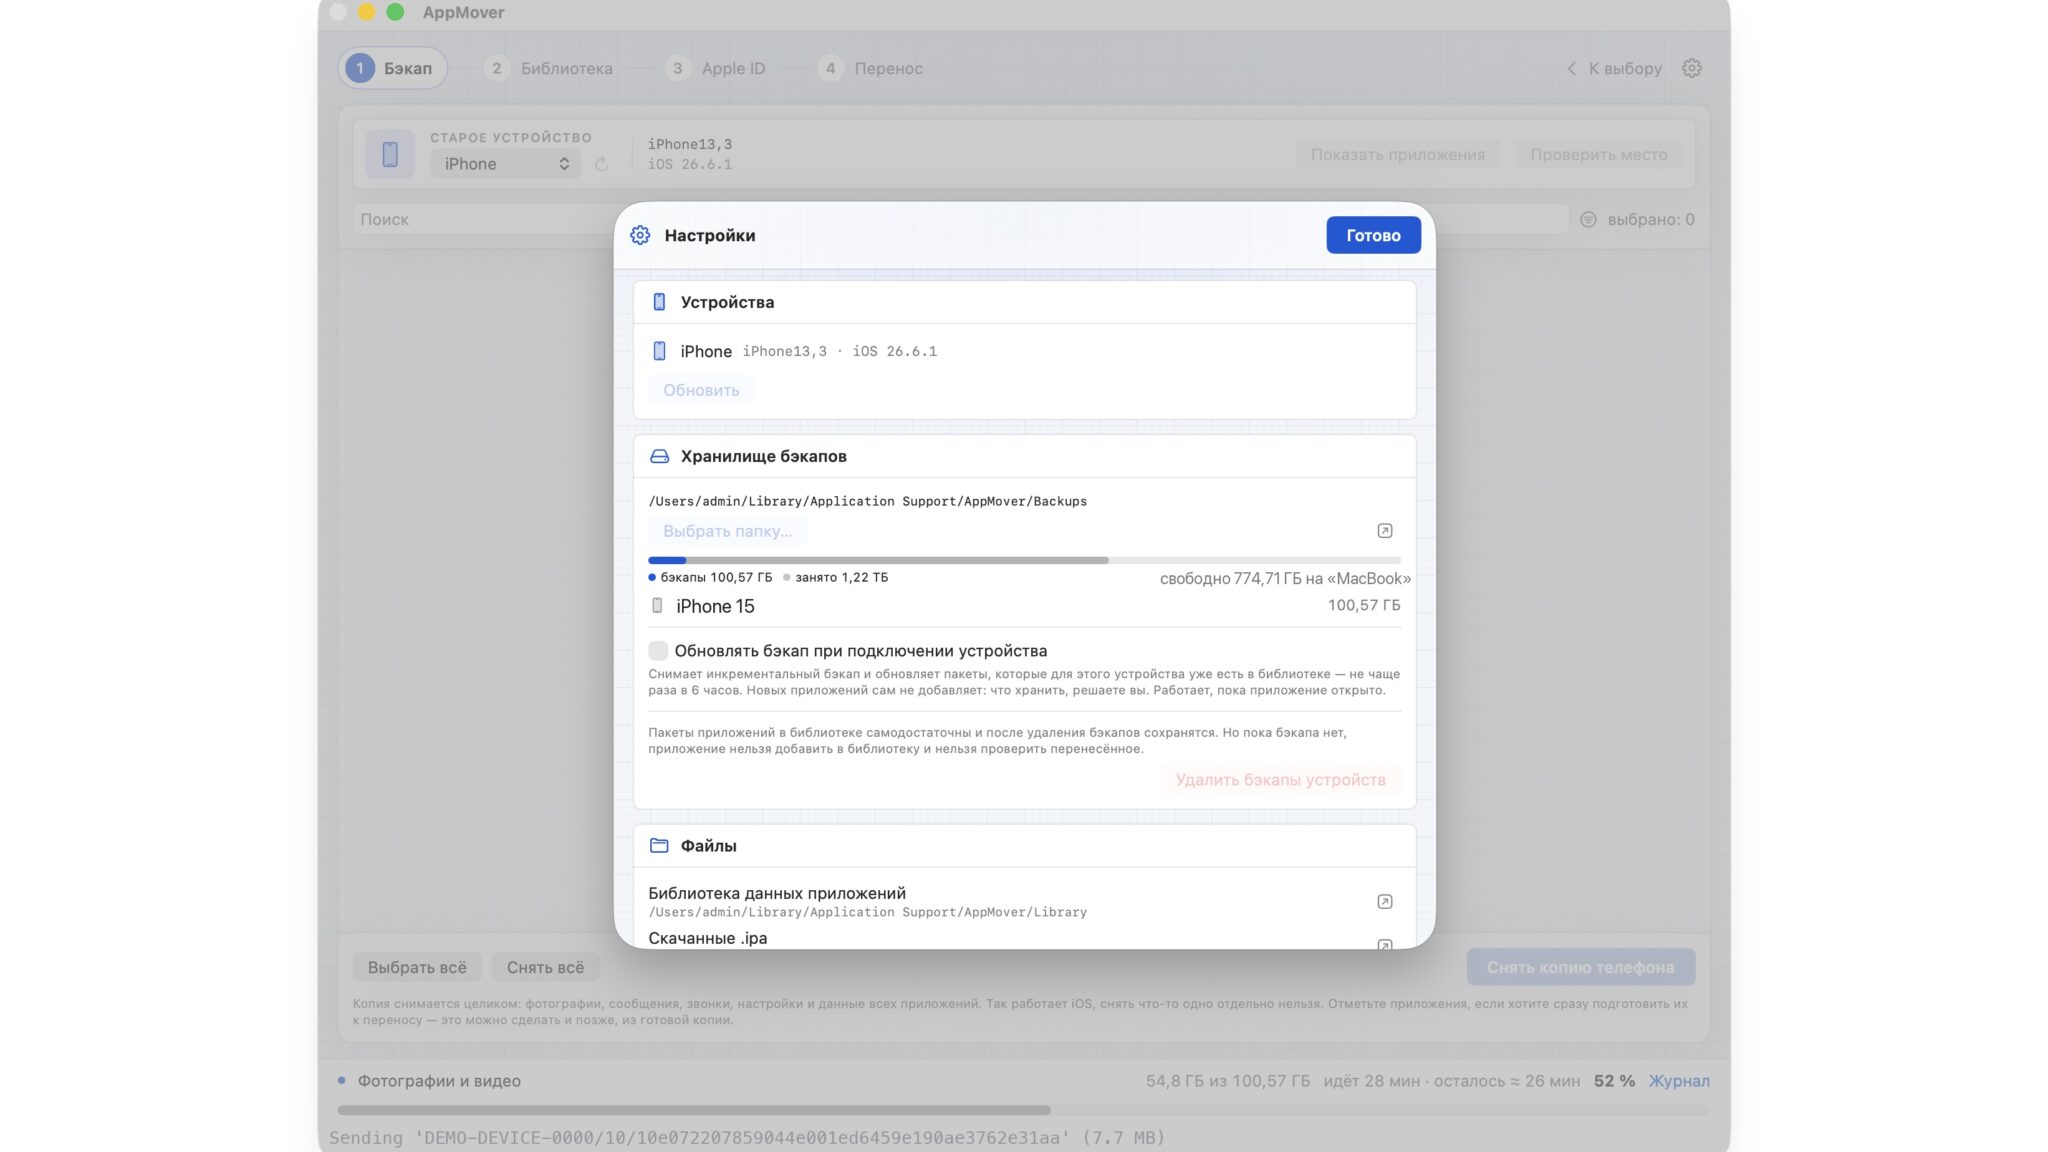The height and width of the screenshot is (1152, 2048).
Task: Click the drive icon beside Хранилище бэкапов
Action: pos(659,456)
